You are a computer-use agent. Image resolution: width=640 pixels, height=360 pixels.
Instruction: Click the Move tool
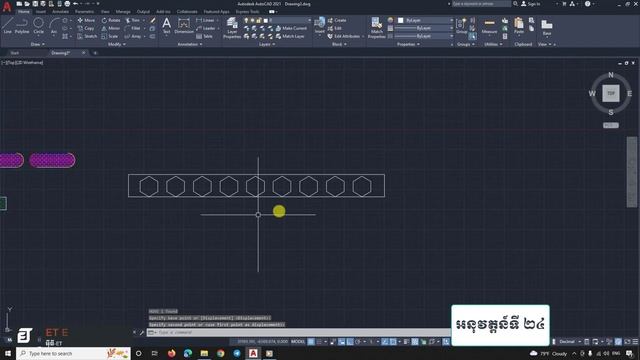[86, 20]
